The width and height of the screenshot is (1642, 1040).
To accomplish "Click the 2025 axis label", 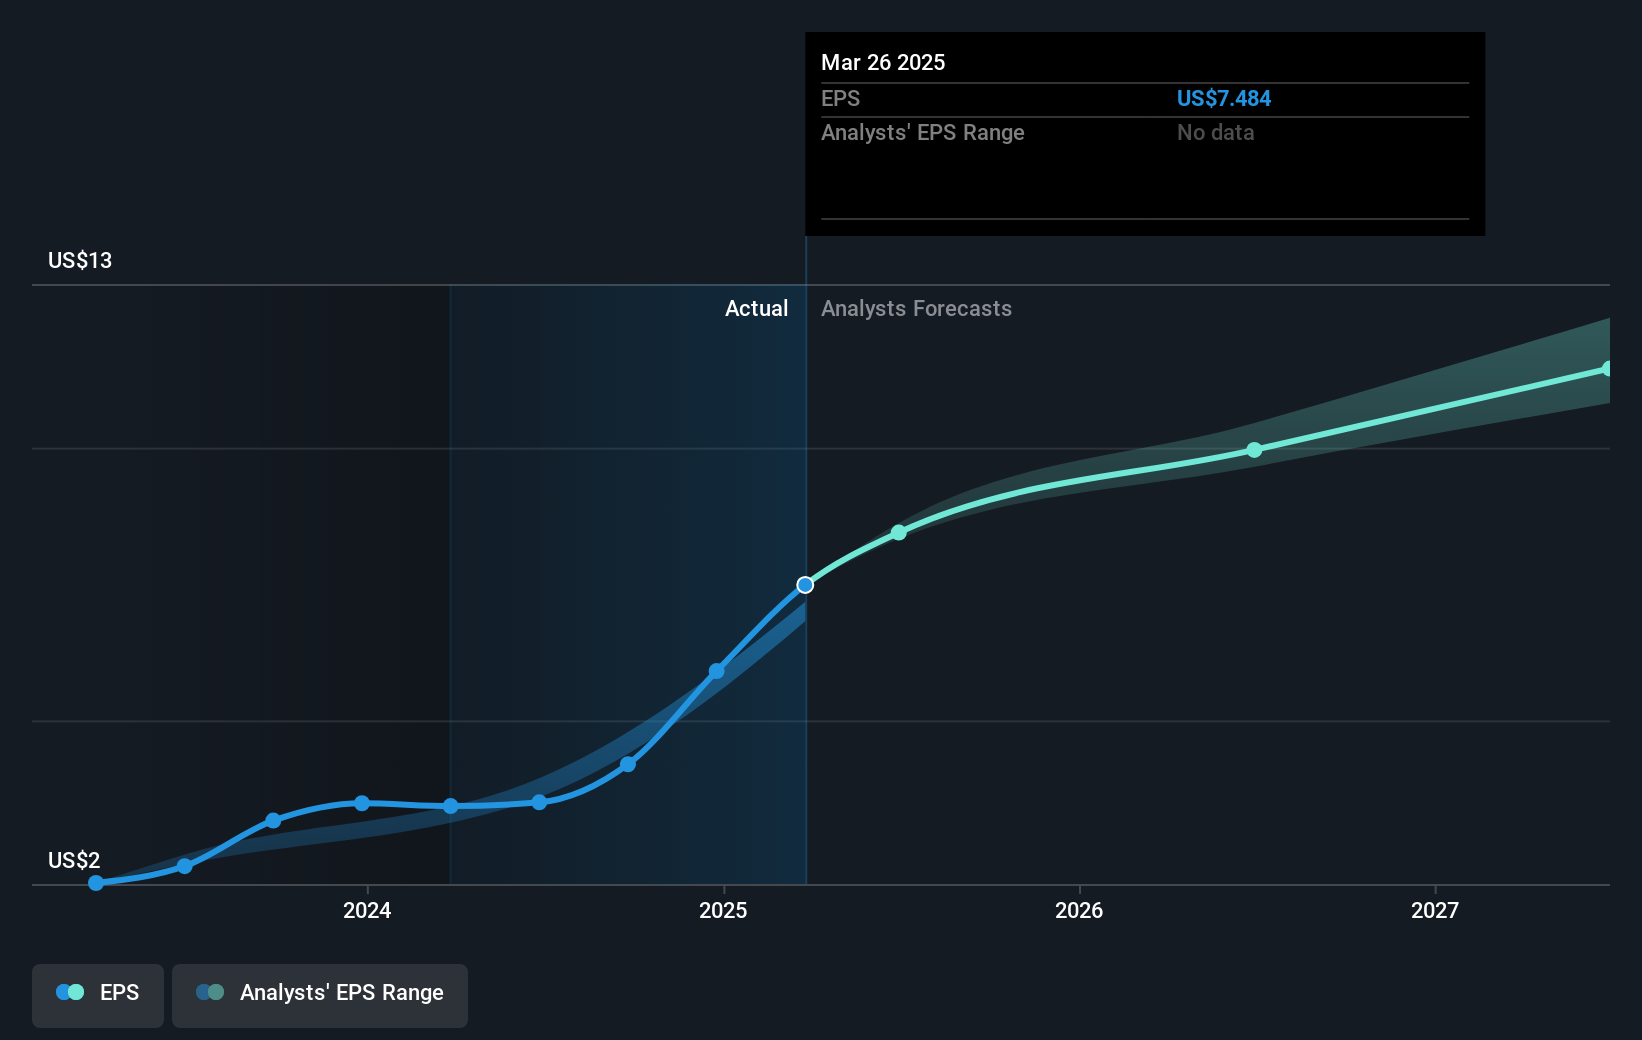I will coord(723,910).
